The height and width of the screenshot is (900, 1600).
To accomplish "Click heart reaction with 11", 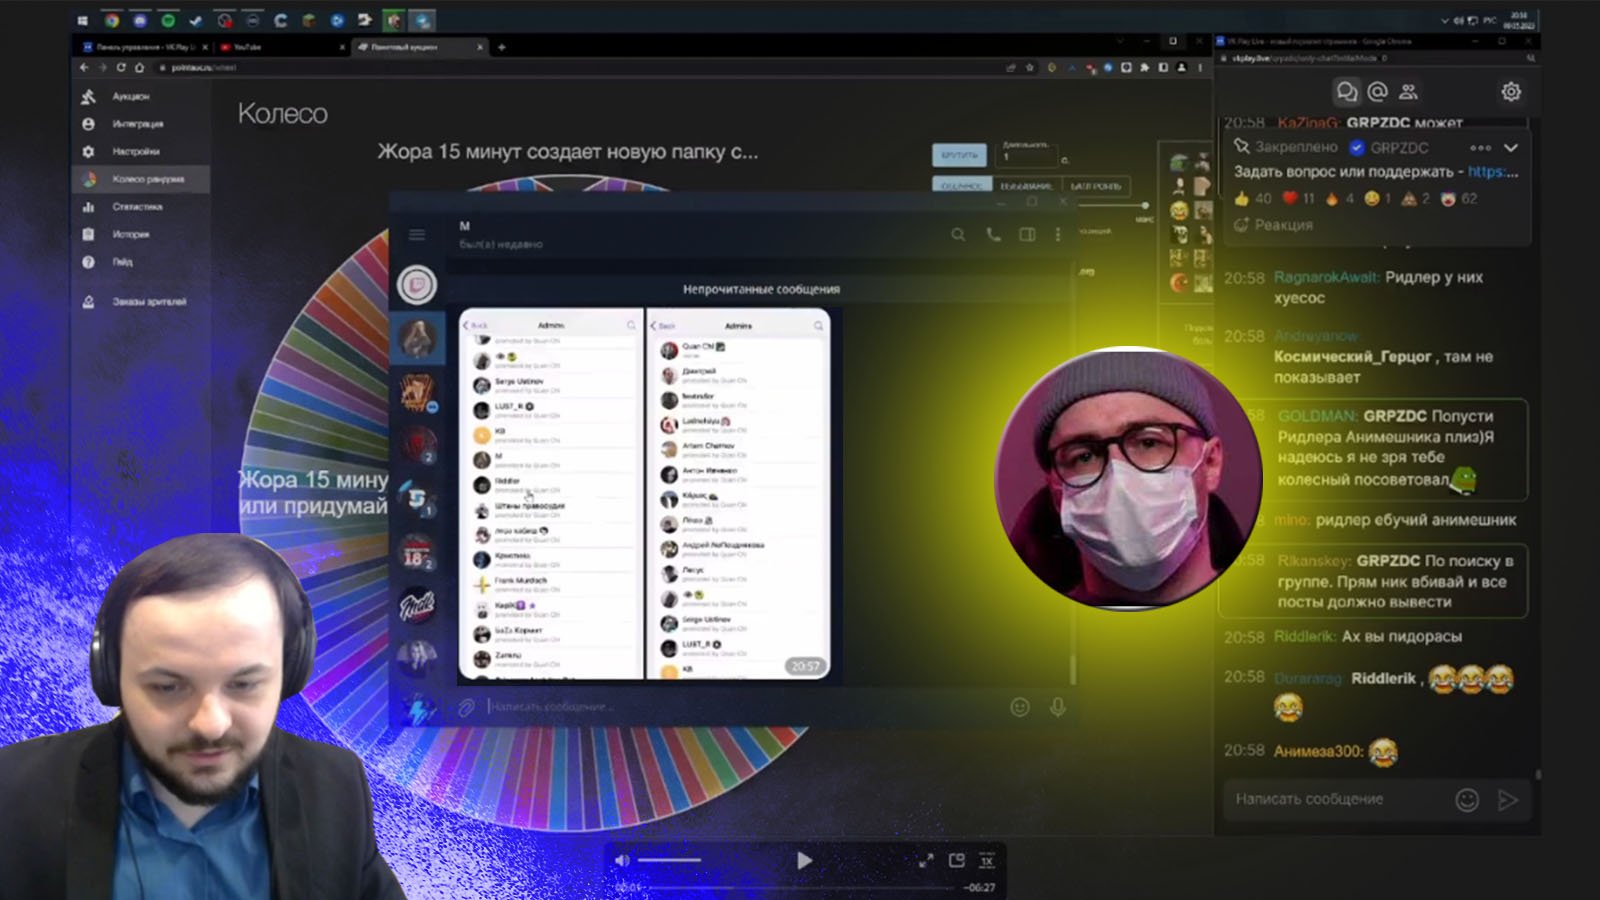I will (1298, 199).
